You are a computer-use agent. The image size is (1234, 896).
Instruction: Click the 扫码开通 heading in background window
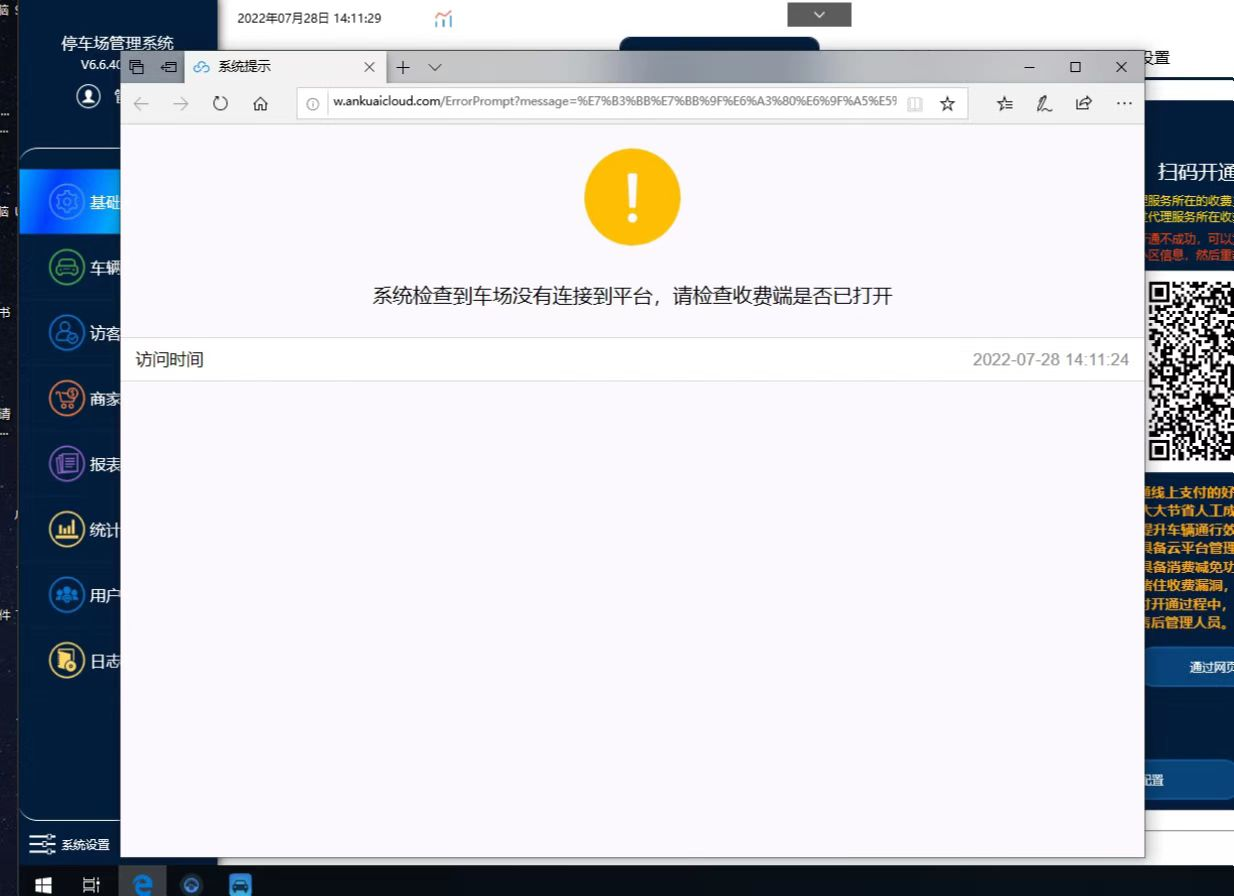coord(1196,170)
